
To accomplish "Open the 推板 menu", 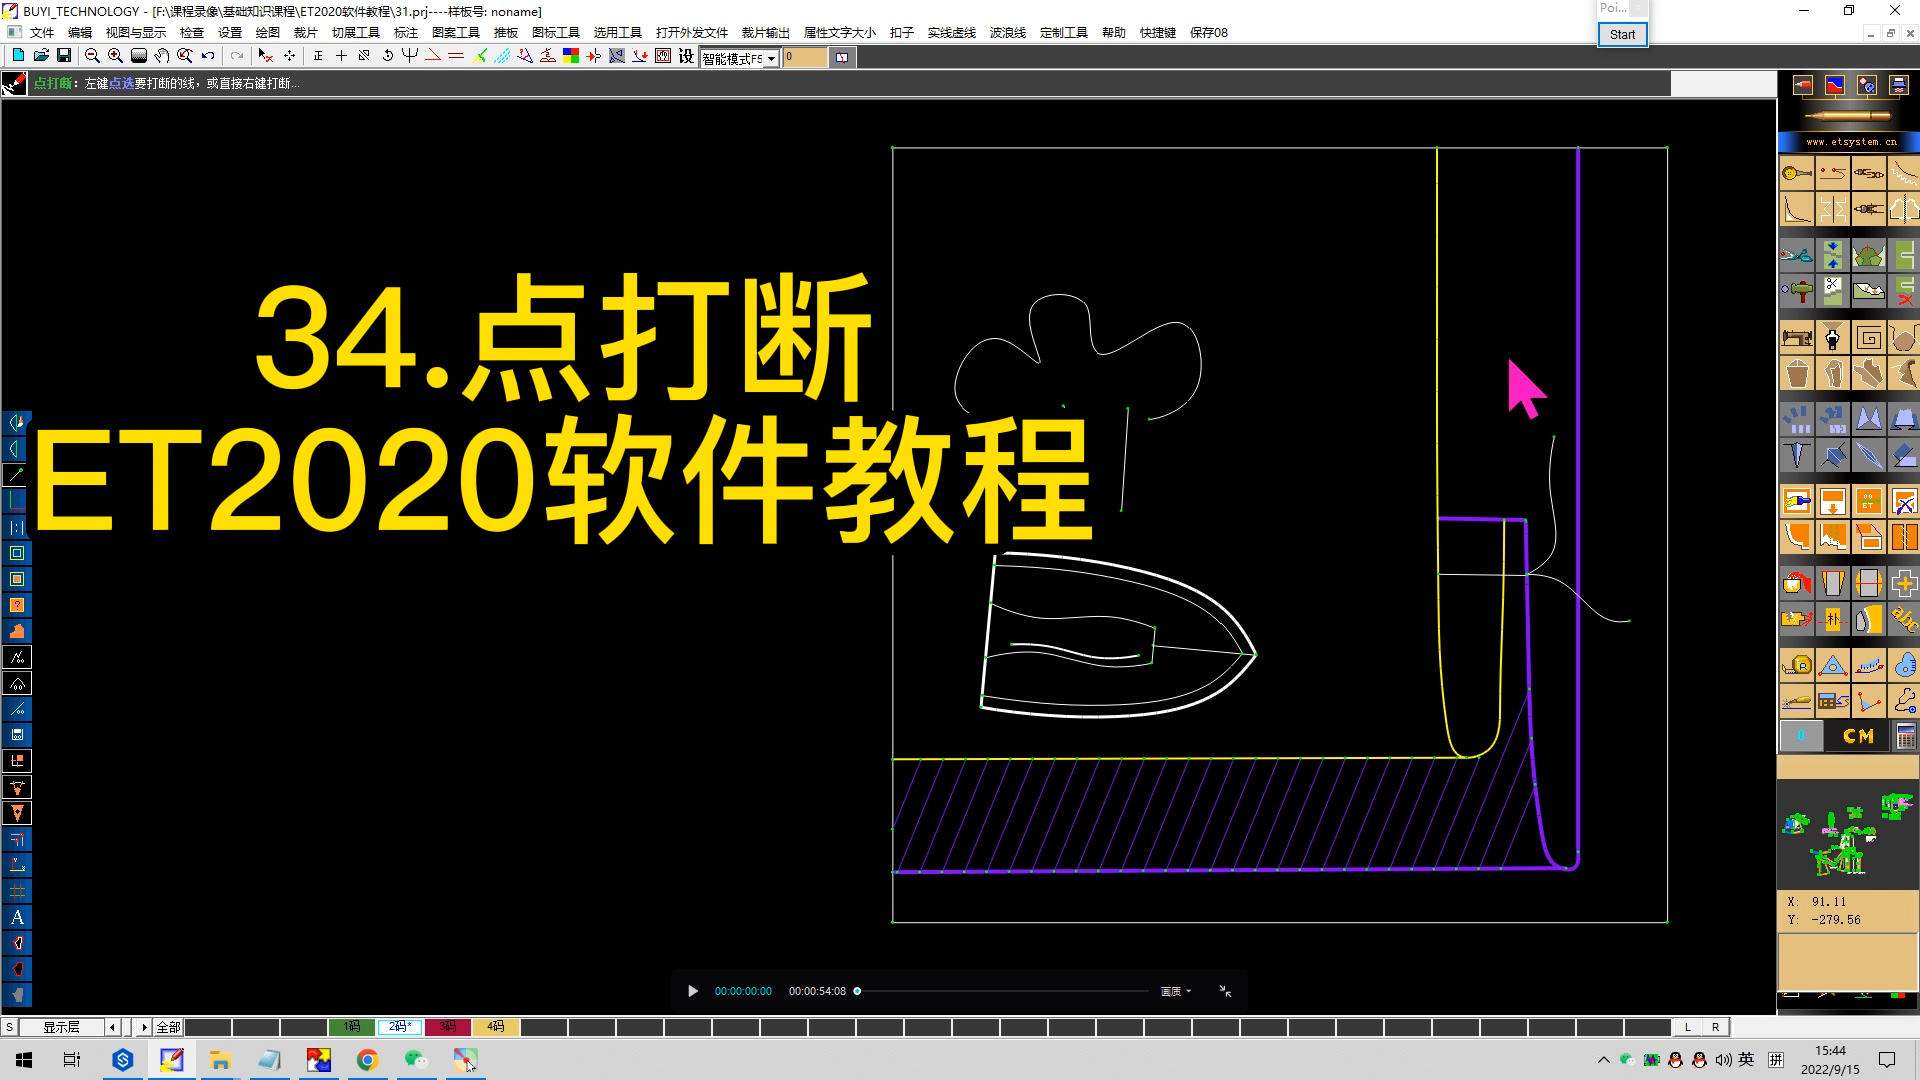I will [x=506, y=32].
